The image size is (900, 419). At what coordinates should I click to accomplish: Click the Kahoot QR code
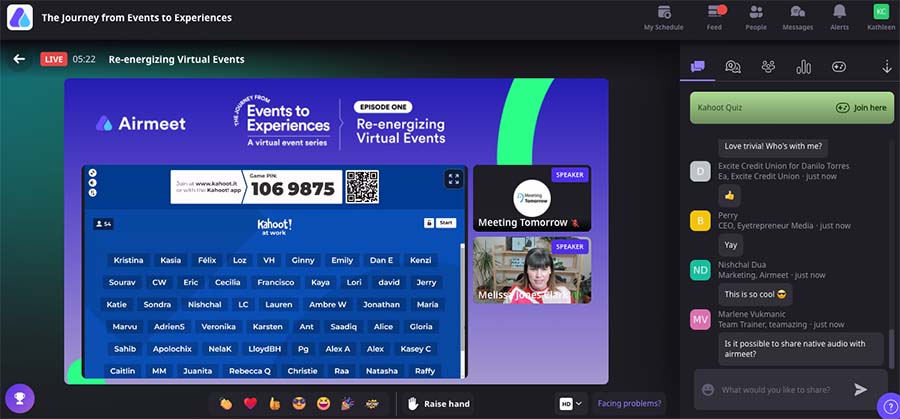click(362, 187)
